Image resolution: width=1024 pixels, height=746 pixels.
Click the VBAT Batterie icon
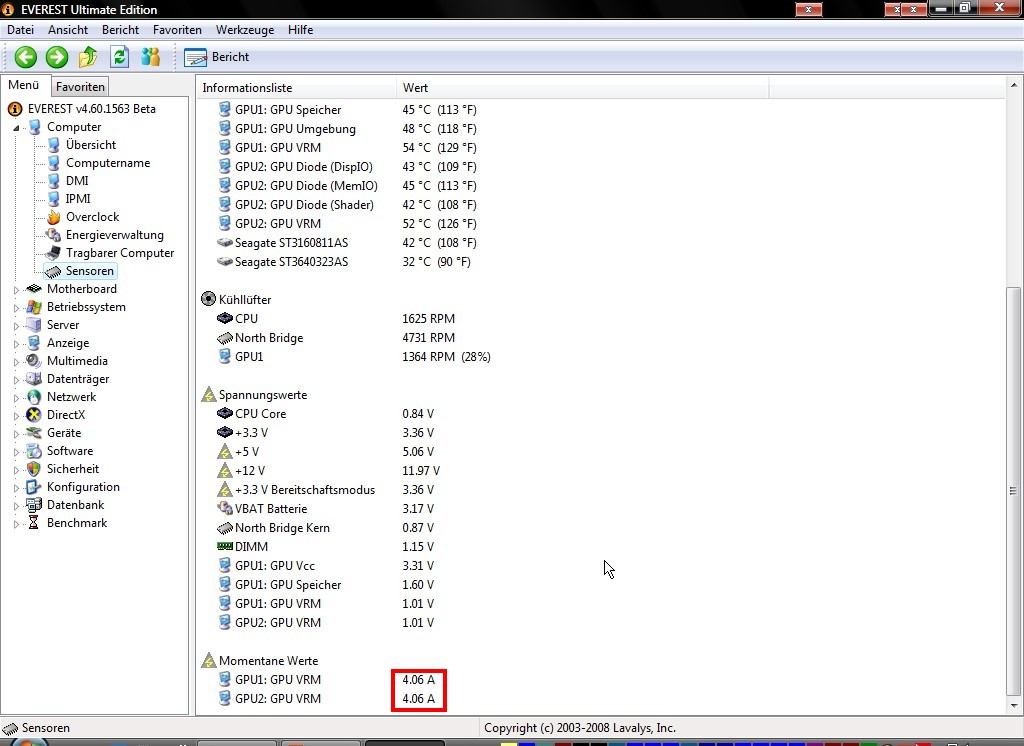pyautogui.click(x=225, y=508)
